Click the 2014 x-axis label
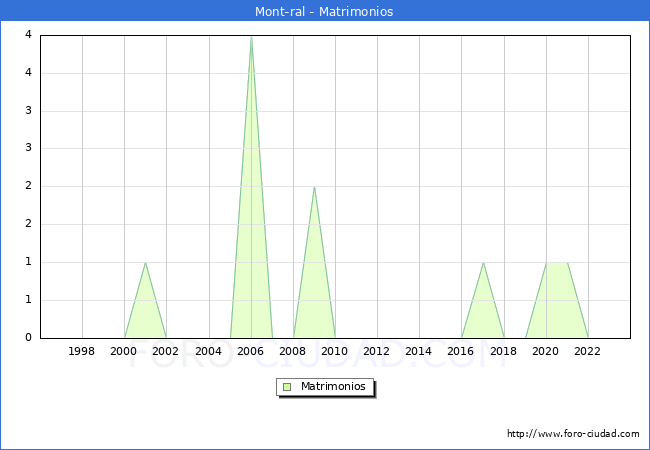Image resolution: width=650 pixels, height=450 pixels. click(419, 351)
